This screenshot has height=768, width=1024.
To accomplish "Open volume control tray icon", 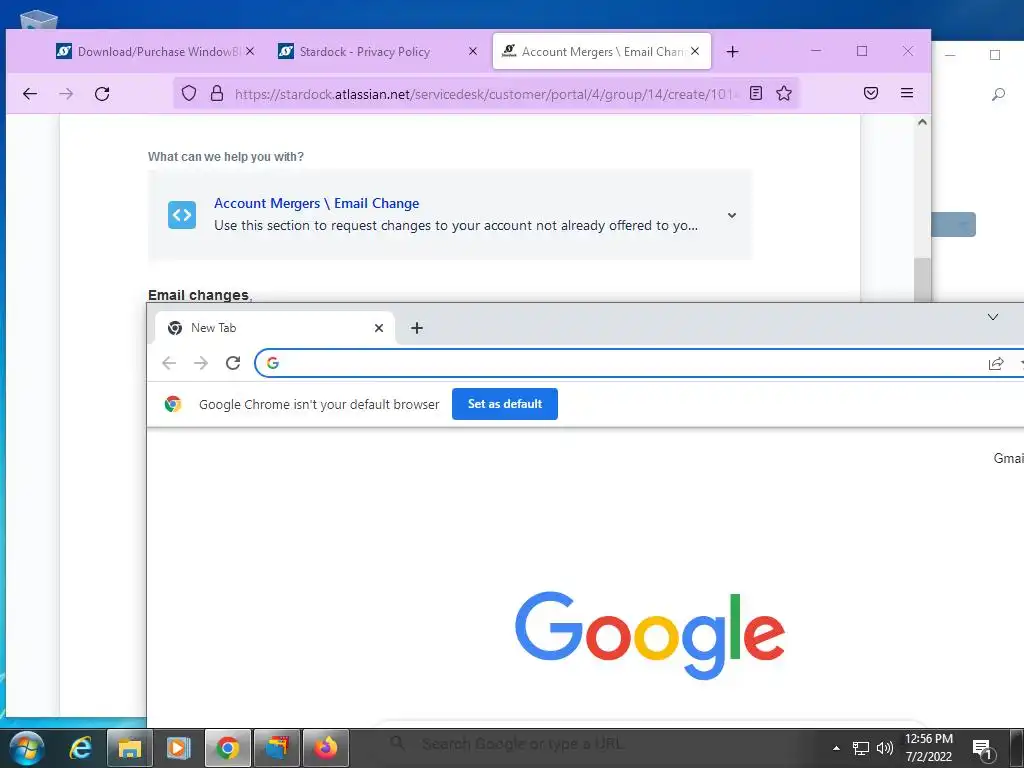I will [x=885, y=748].
